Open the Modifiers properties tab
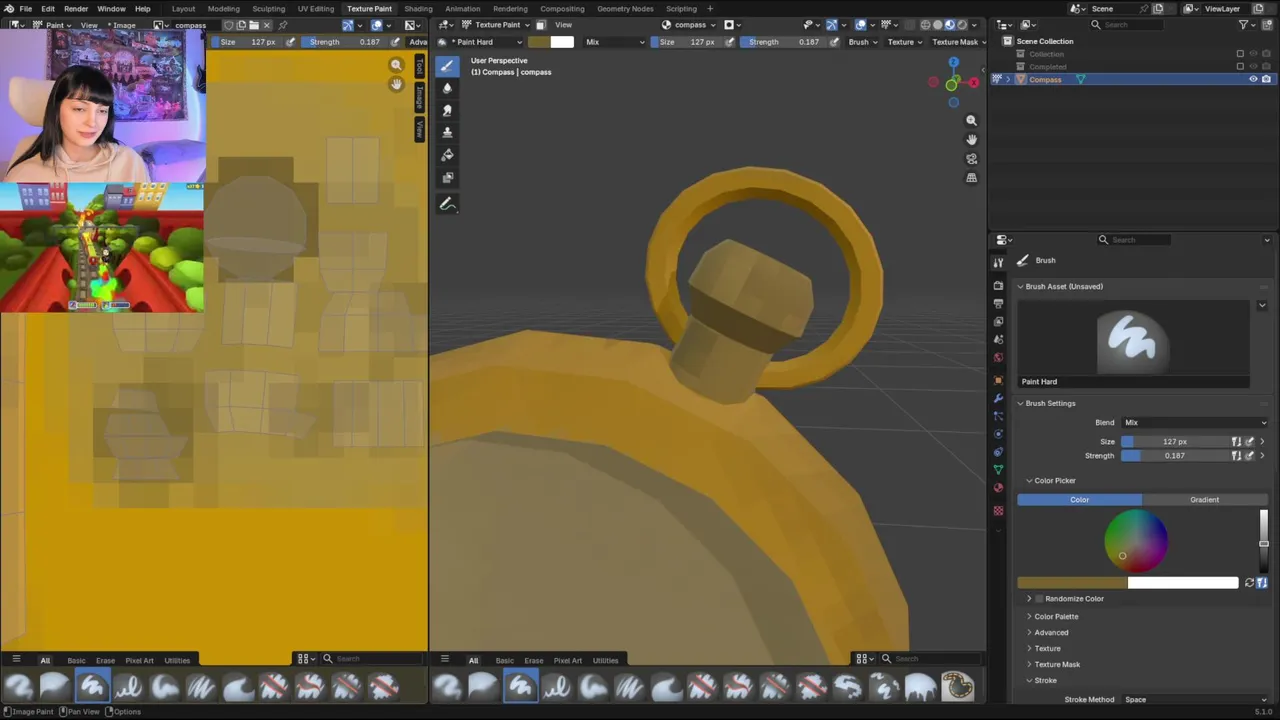The height and width of the screenshot is (720, 1280). point(998,398)
